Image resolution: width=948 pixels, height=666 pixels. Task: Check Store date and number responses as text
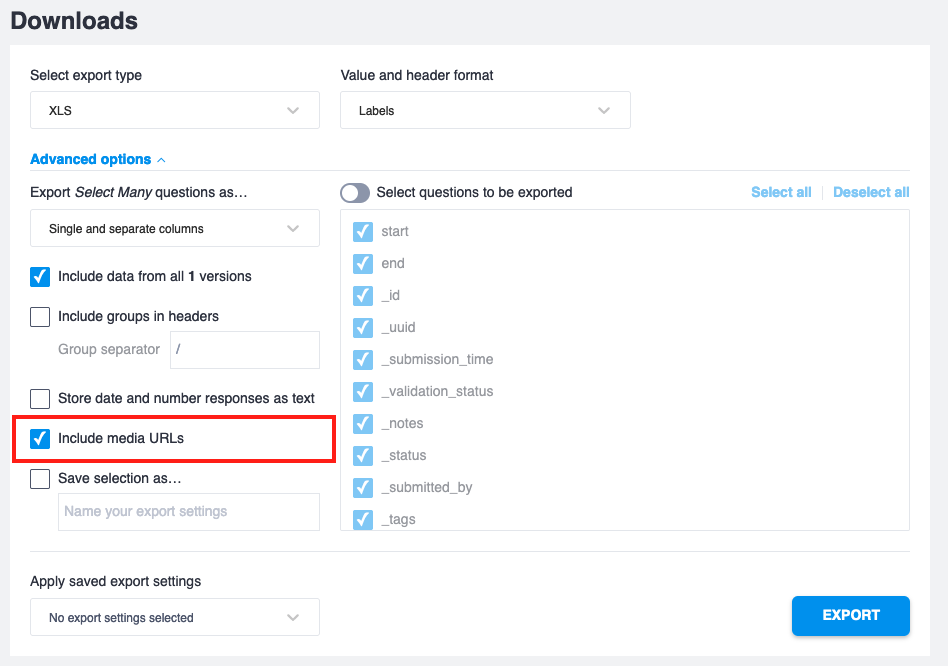(40, 399)
